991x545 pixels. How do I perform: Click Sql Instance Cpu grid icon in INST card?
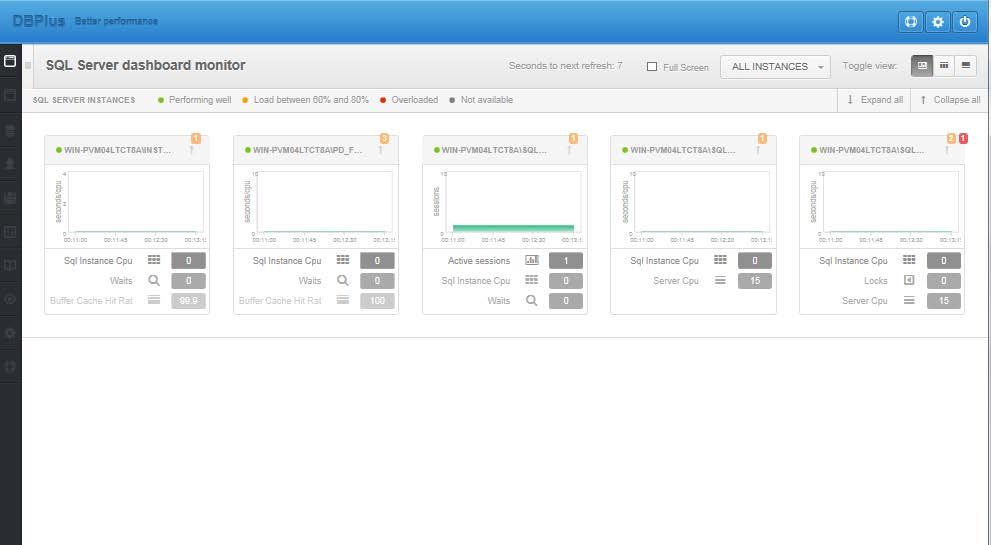click(x=154, y=260)
